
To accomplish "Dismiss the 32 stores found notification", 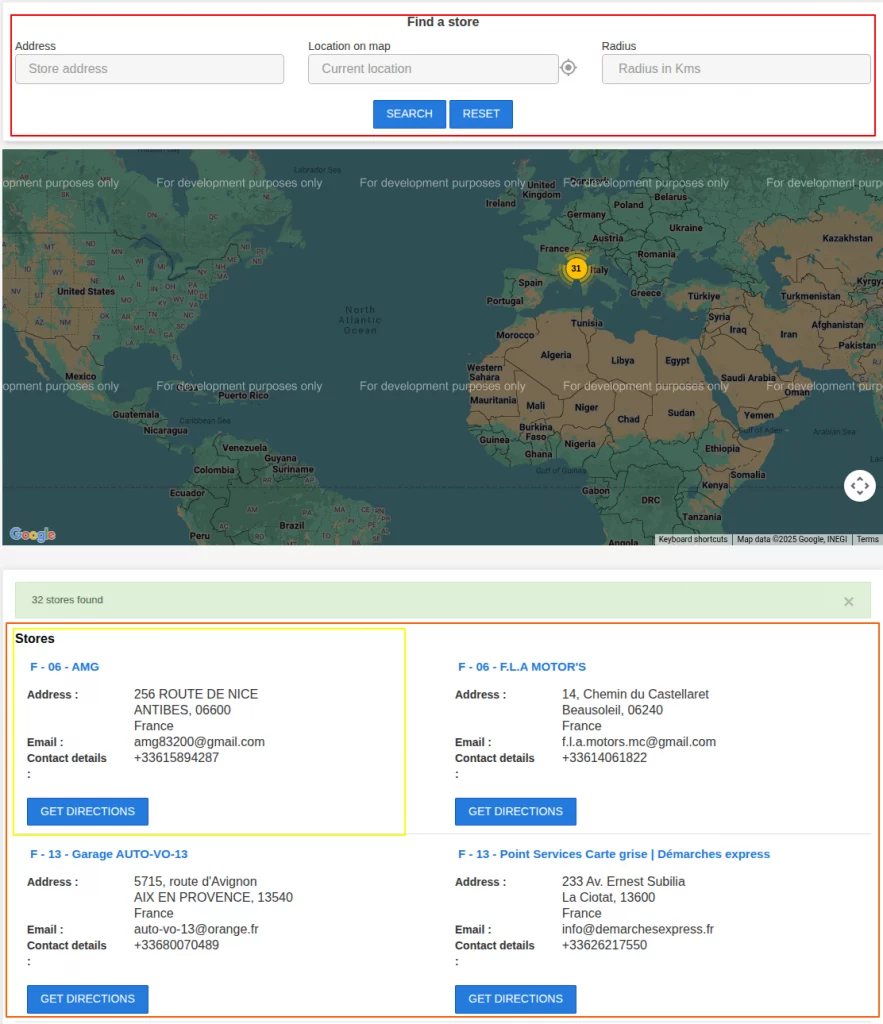I will point(849,601).
